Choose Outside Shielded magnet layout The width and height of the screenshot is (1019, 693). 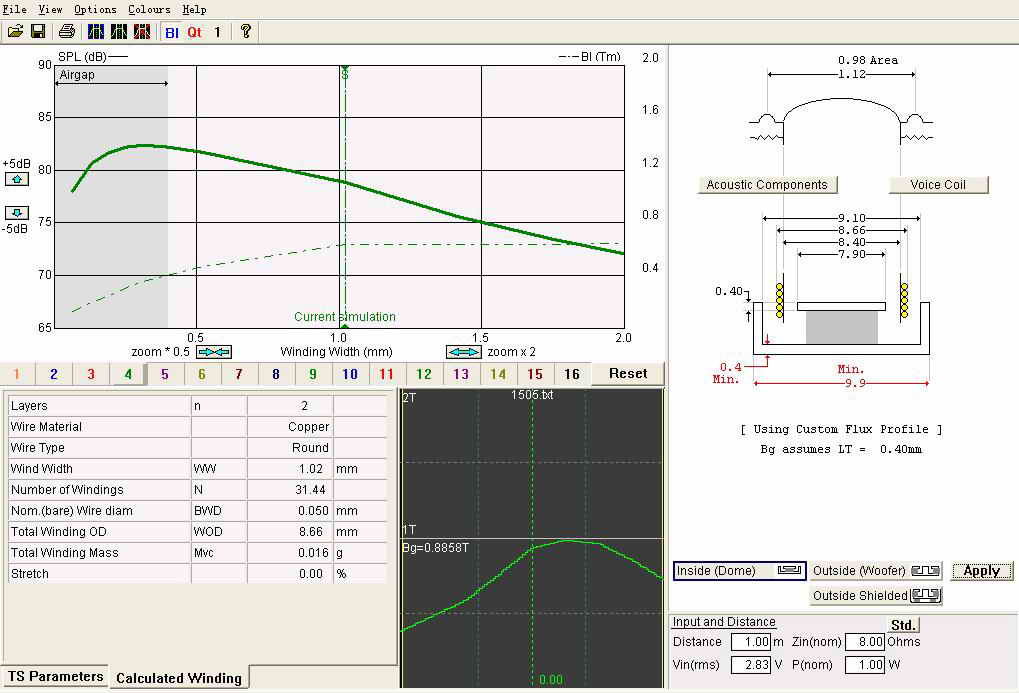[x=876, y=595]
